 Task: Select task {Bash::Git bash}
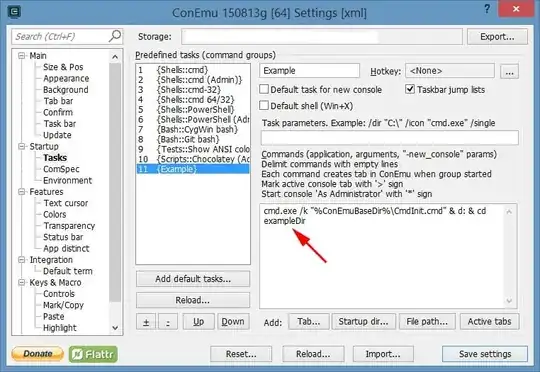pos(193,139)
